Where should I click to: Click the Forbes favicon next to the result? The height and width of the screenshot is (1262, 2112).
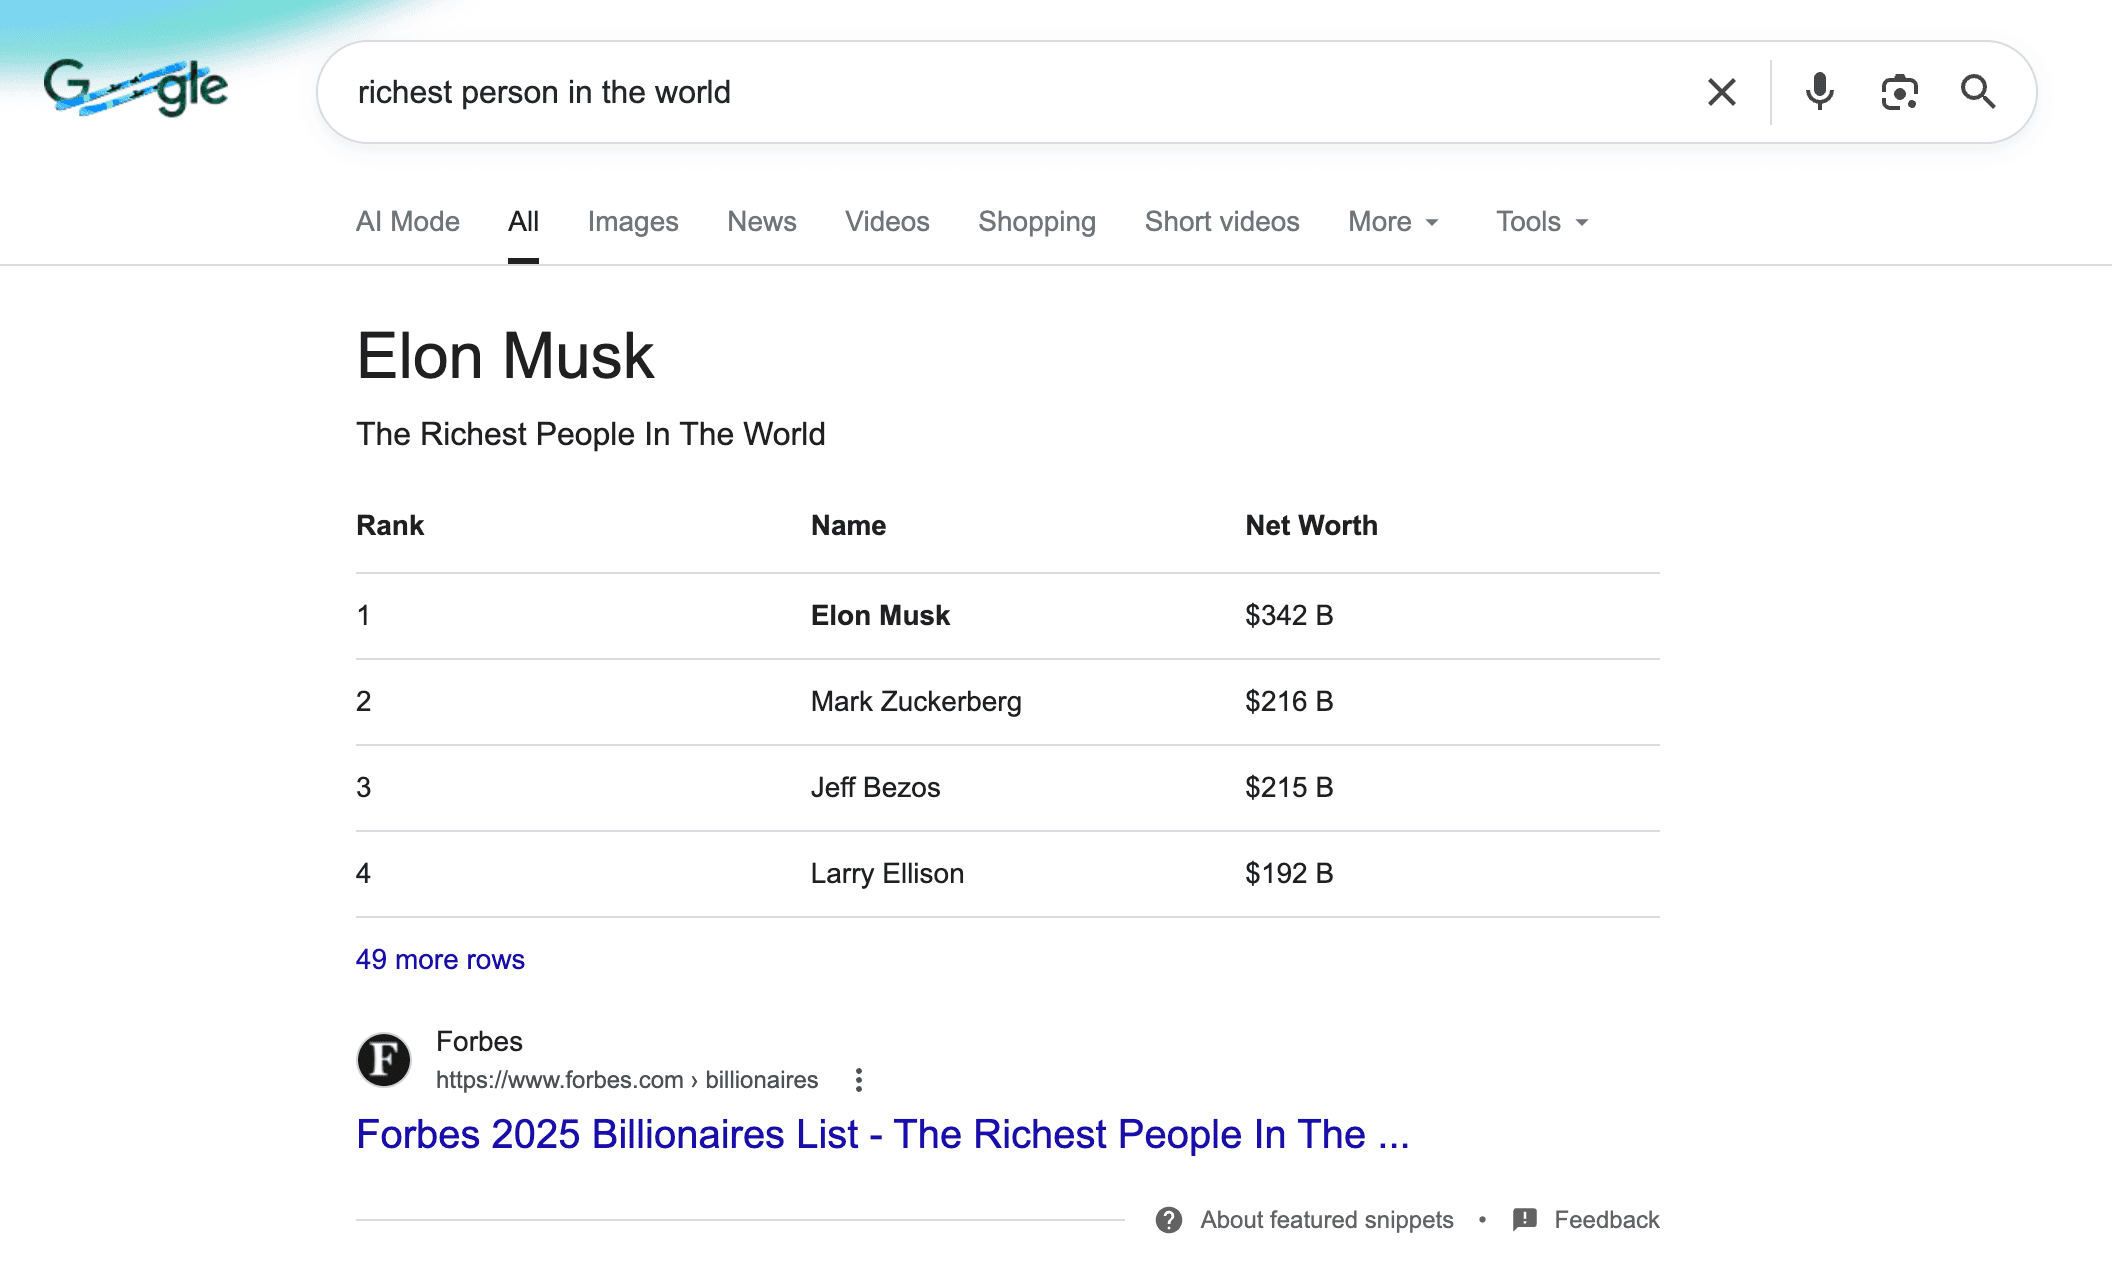click(x=383, y=1060)
